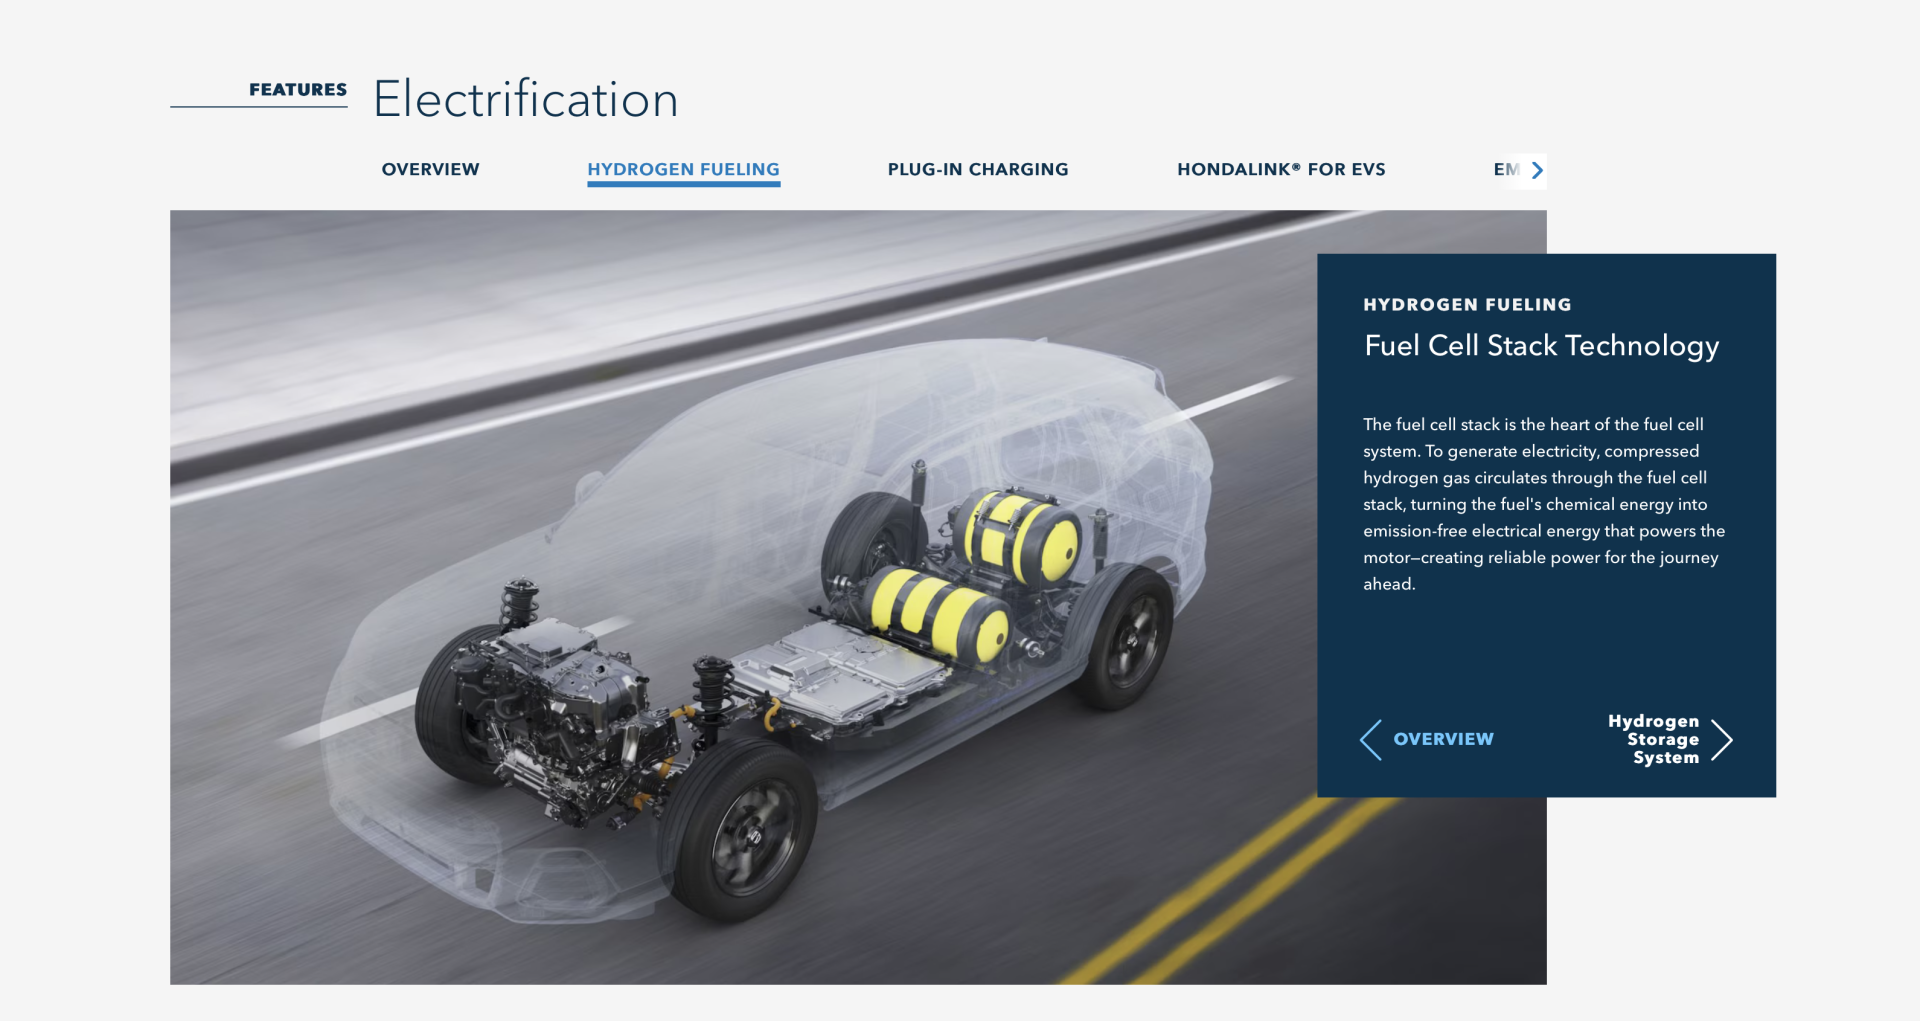
Task: Click the left arrow beside OVERVIEW in the panel
Action: pyautogui.click(x=1371, y=740)
